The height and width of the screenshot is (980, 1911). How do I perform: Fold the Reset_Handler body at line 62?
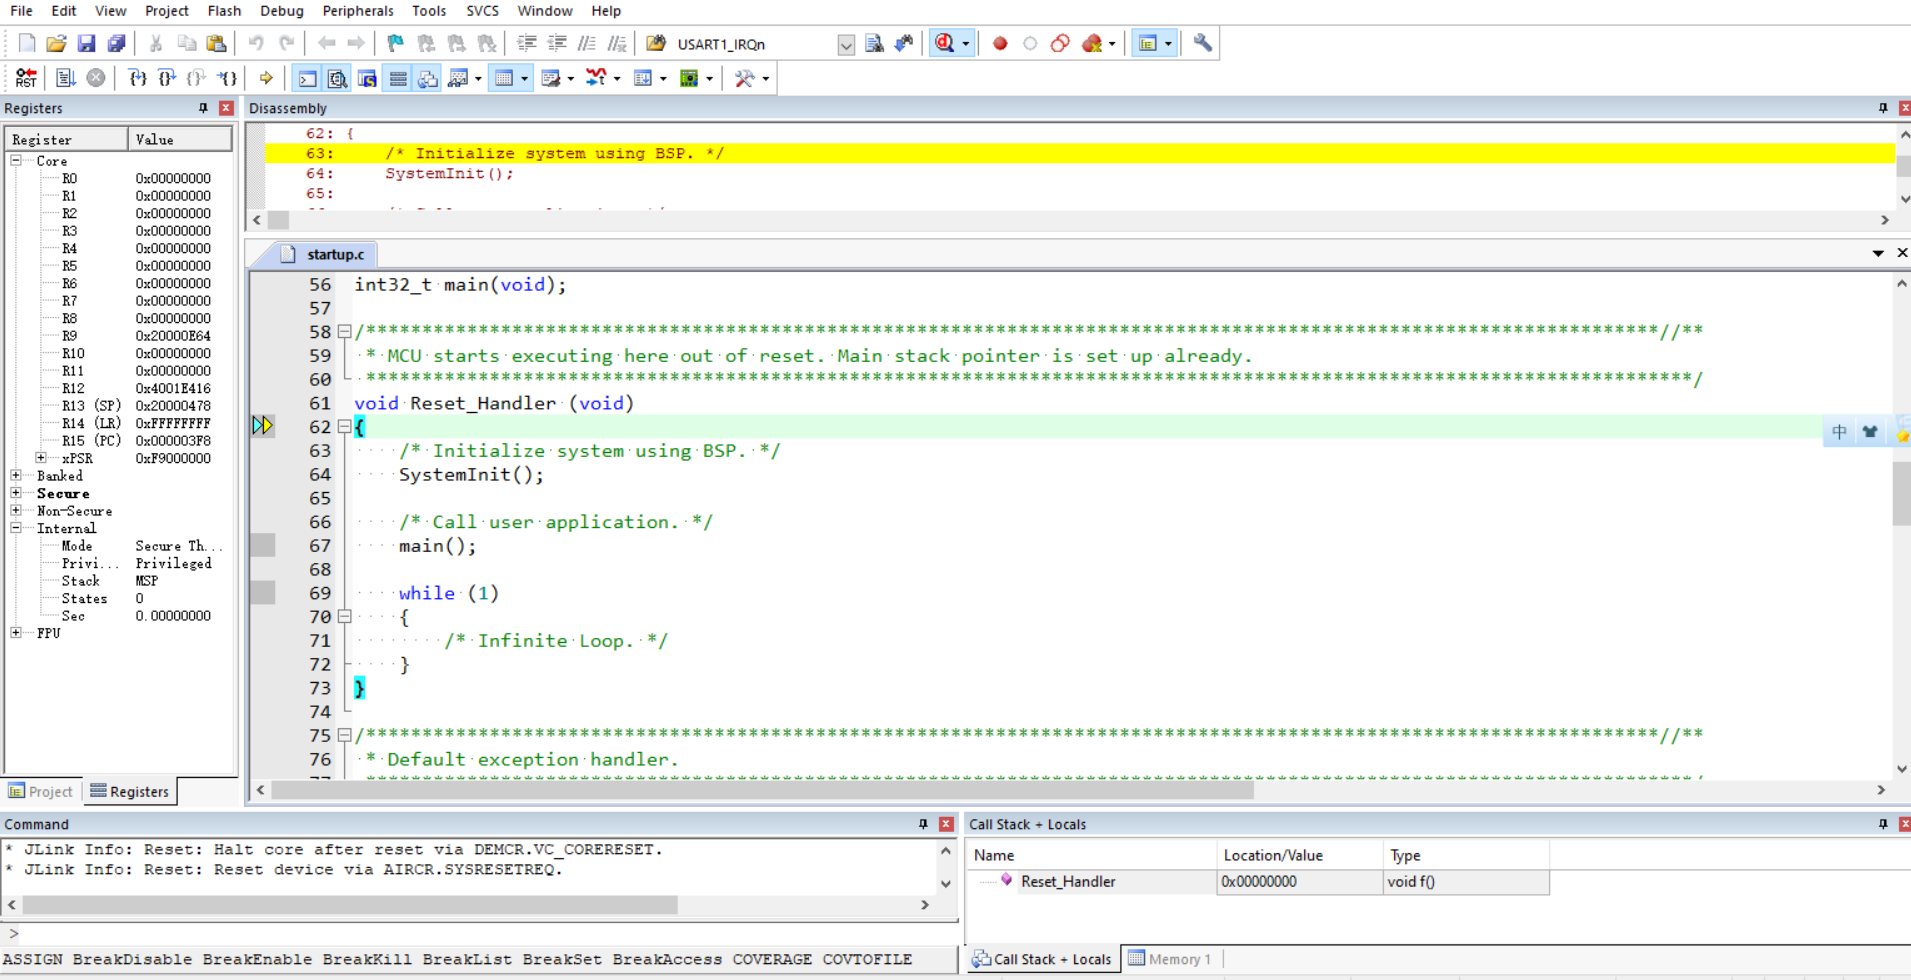point(344,427)
